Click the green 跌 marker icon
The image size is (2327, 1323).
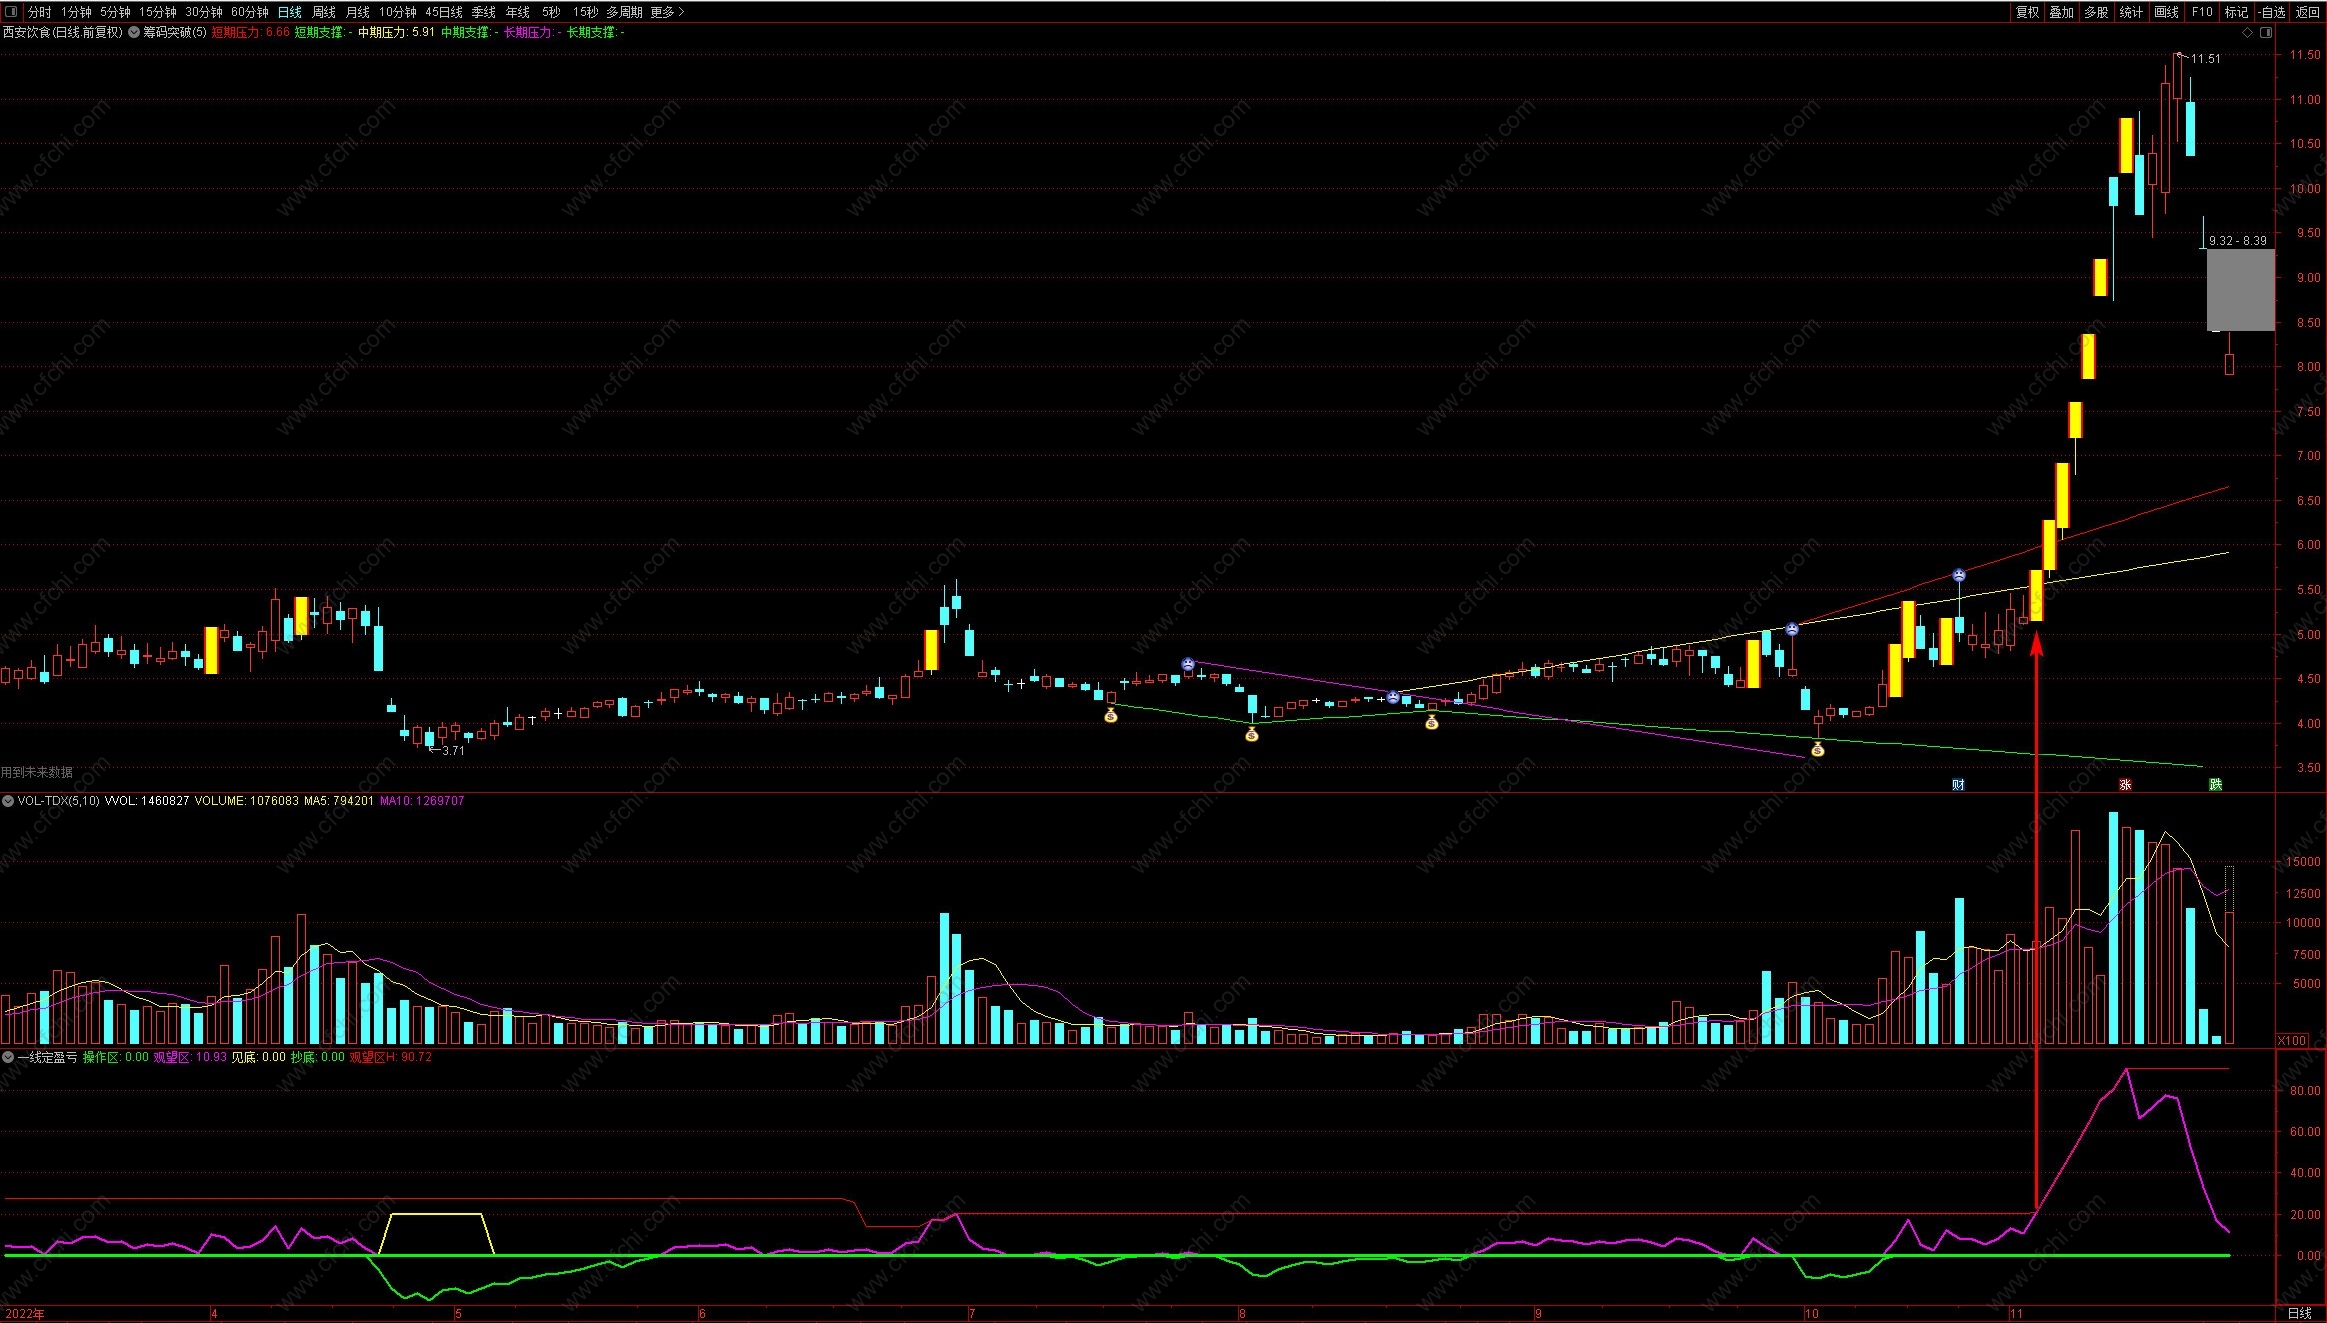(x=2215, y=784)
